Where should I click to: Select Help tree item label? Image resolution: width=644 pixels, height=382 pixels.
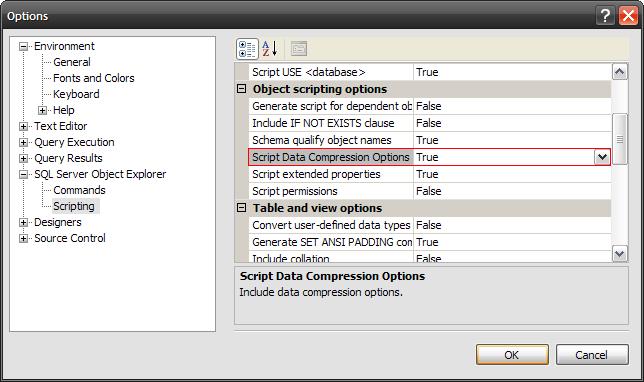[64, 110]
